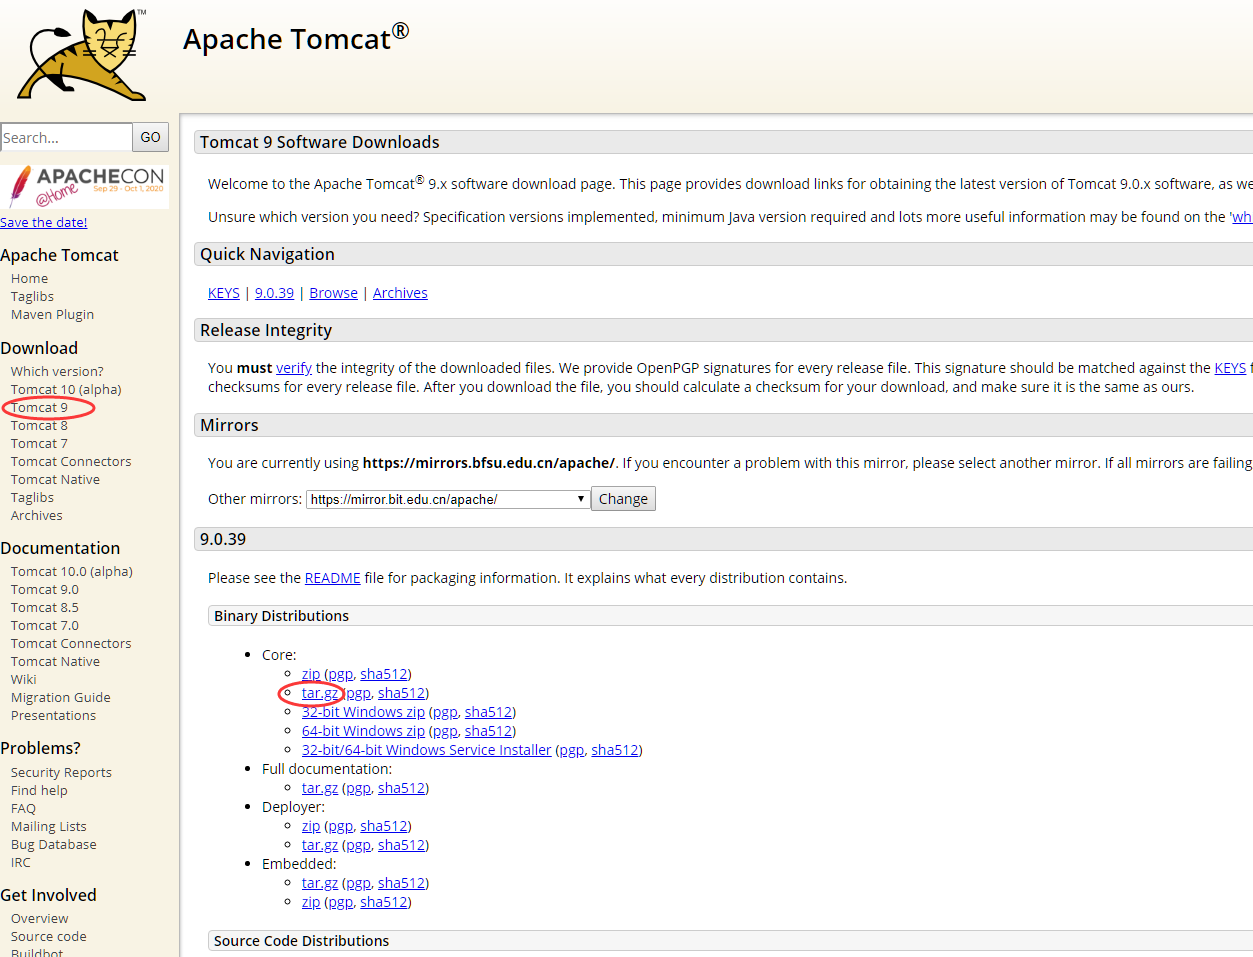Select Tomcat 9 download page
1253x957 pixels.
[x=39, y=407]
